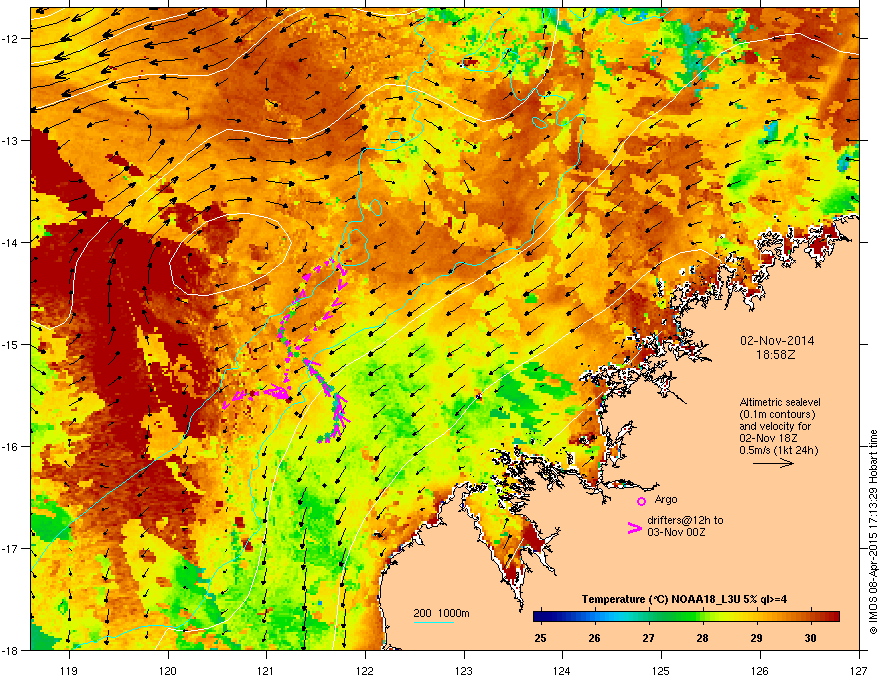Image resolution: width=880 pixels, height=680 pixels.
Task: Click the '03-Nov 00Z' legend text
Action: click(x=676, y=532)
